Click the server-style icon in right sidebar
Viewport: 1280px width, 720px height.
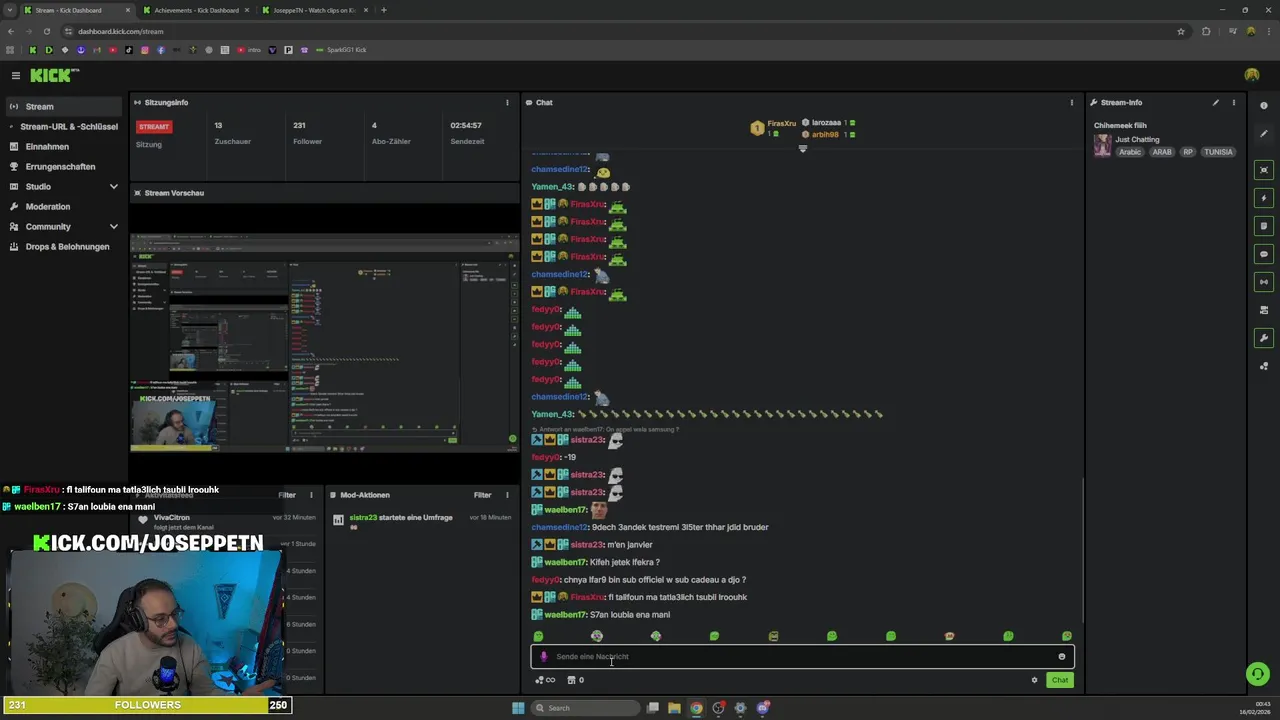(x=1264, y=310)
